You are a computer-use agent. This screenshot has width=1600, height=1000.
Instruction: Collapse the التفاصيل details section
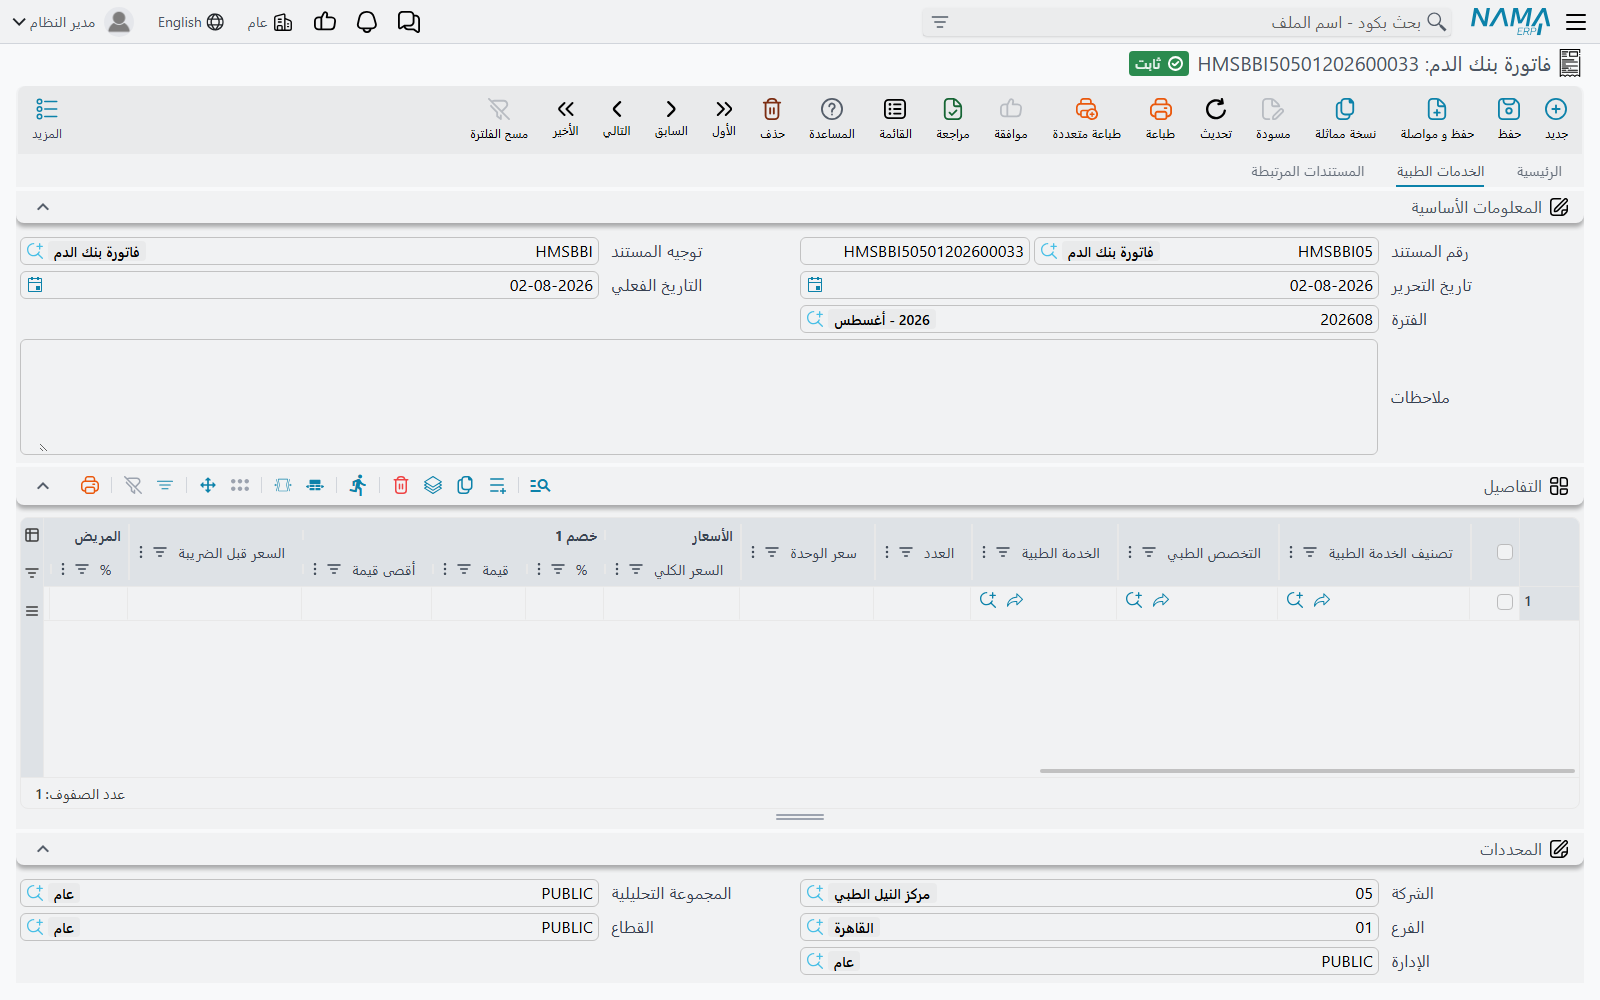43,486
